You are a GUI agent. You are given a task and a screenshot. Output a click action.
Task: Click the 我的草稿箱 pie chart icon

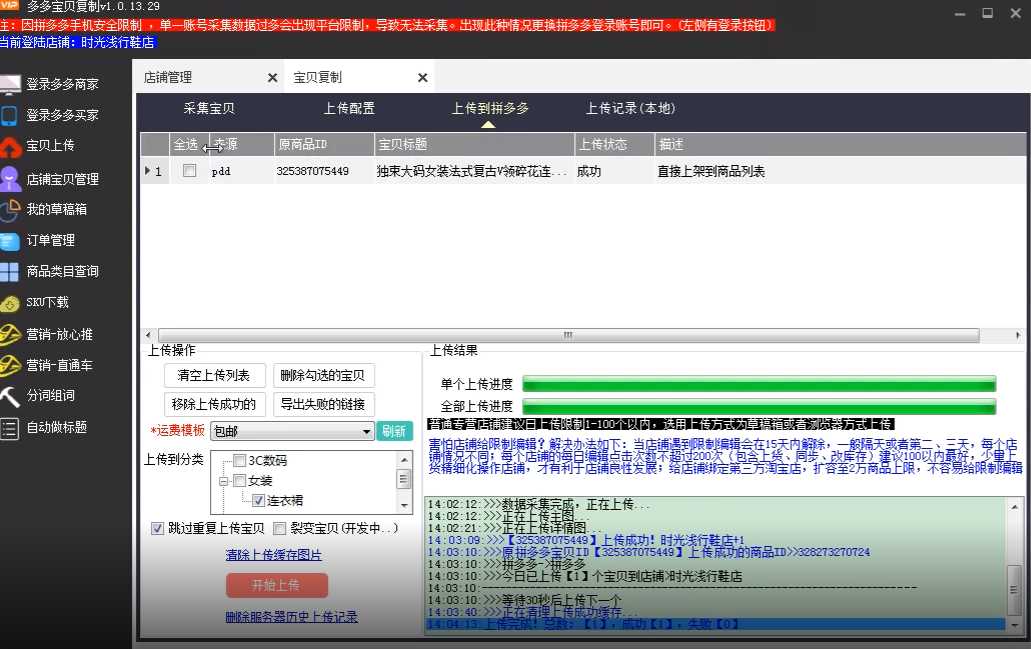tap(10, 210)
